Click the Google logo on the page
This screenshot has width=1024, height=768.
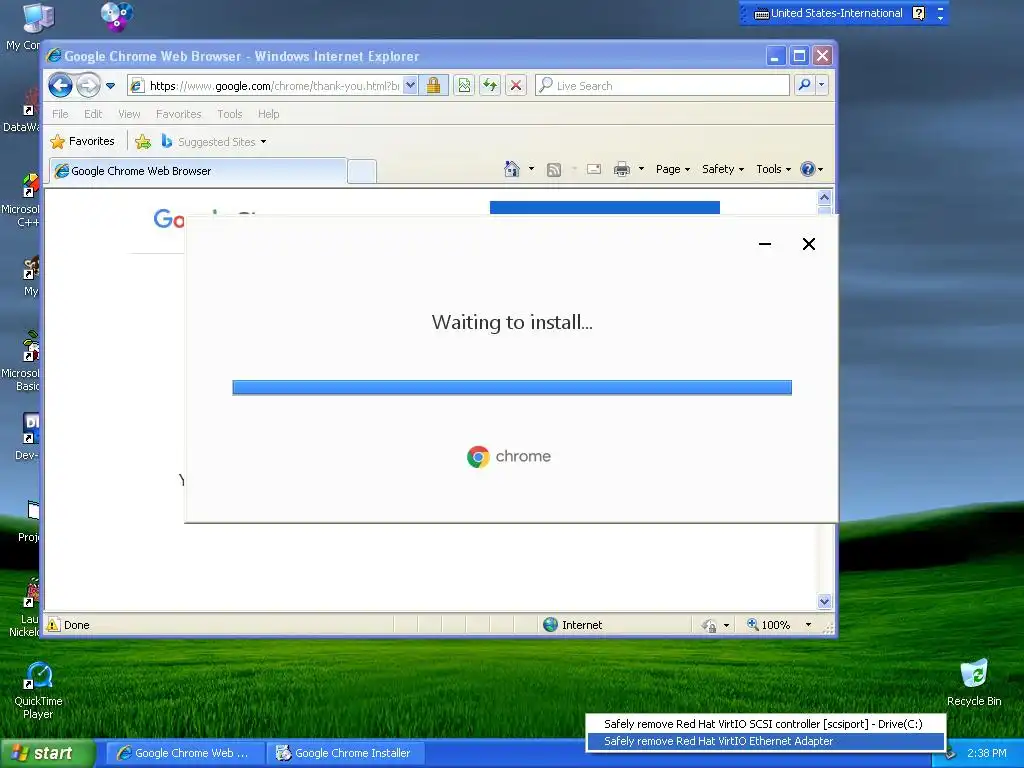(x=168, y=219)
